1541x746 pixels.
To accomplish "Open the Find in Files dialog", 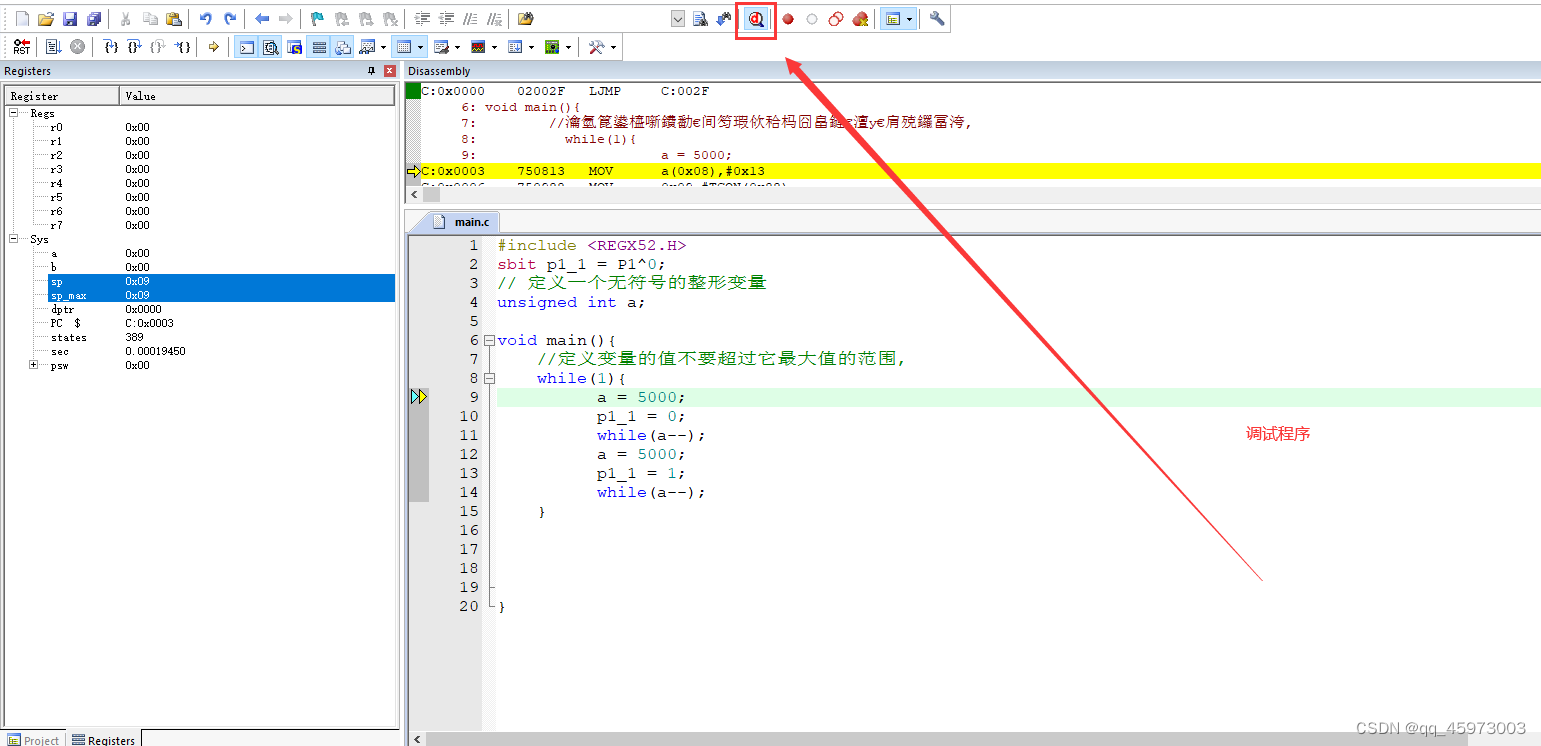I will [525, 18].
